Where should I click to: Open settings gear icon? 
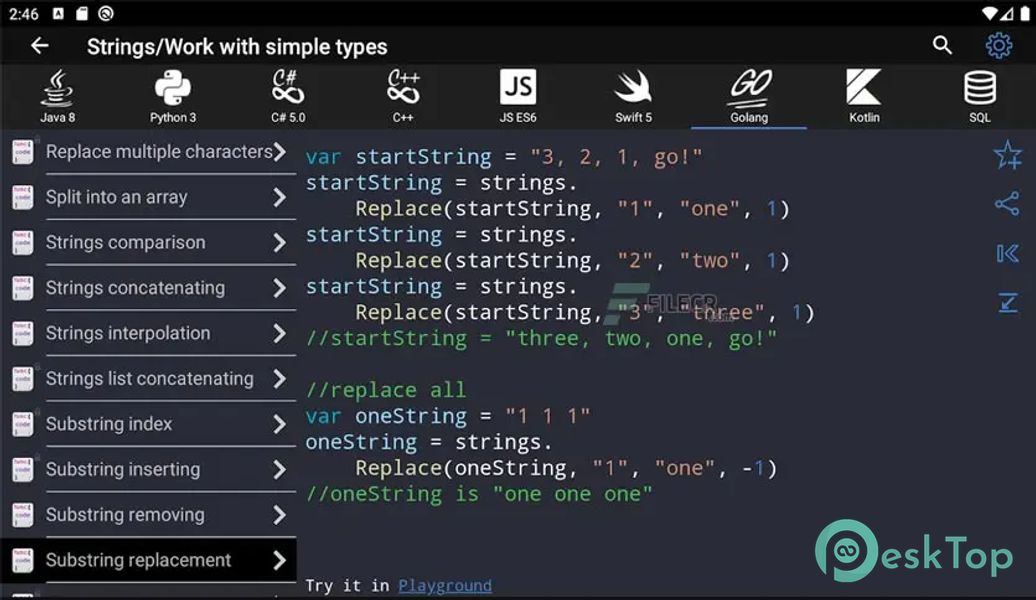point(998,46)
